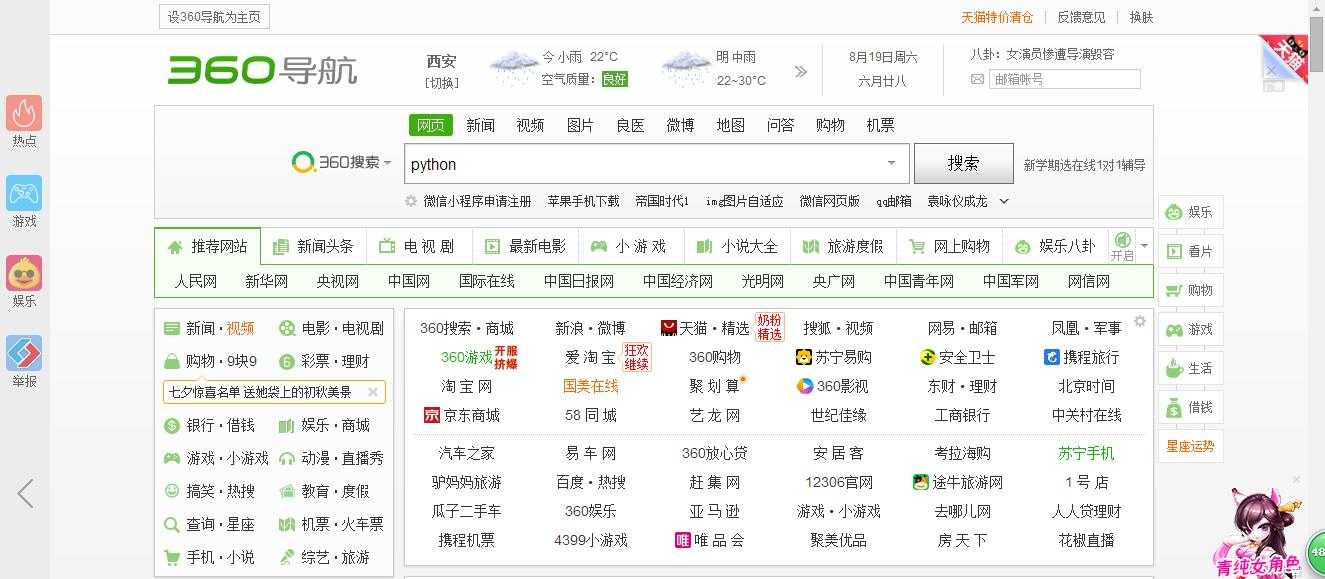Click tomorrow's rain weather icon
Screen dimensions: 1325x579
(686, 68)
